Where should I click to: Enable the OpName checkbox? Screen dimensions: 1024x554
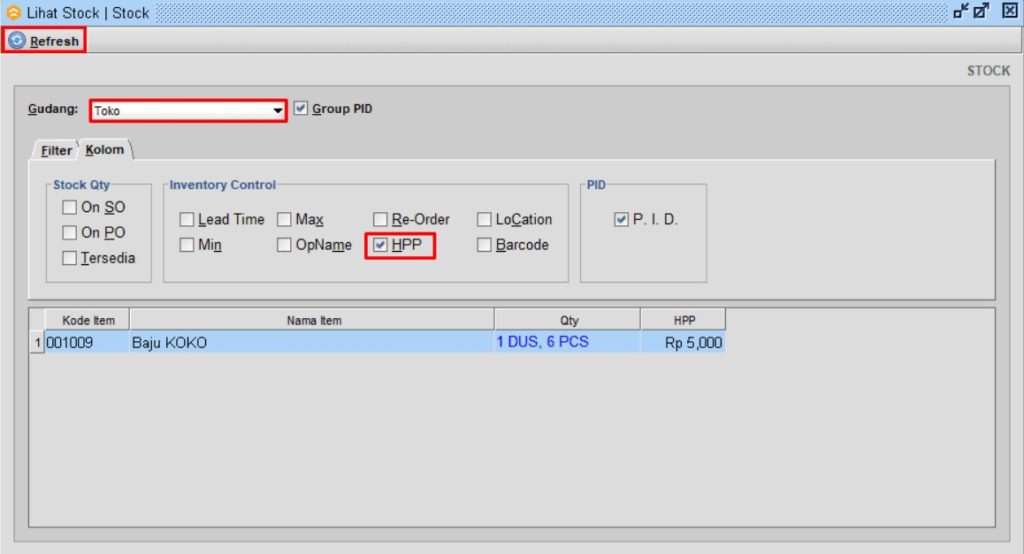284,245
